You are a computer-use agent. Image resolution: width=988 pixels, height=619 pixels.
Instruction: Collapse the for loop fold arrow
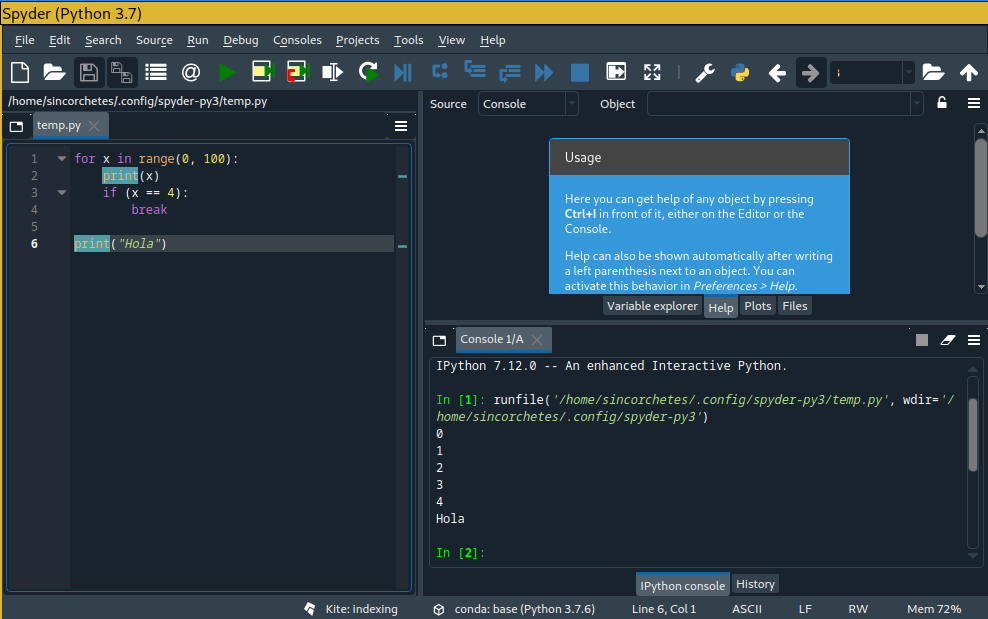pyautogui.click(x=61, y=159)
